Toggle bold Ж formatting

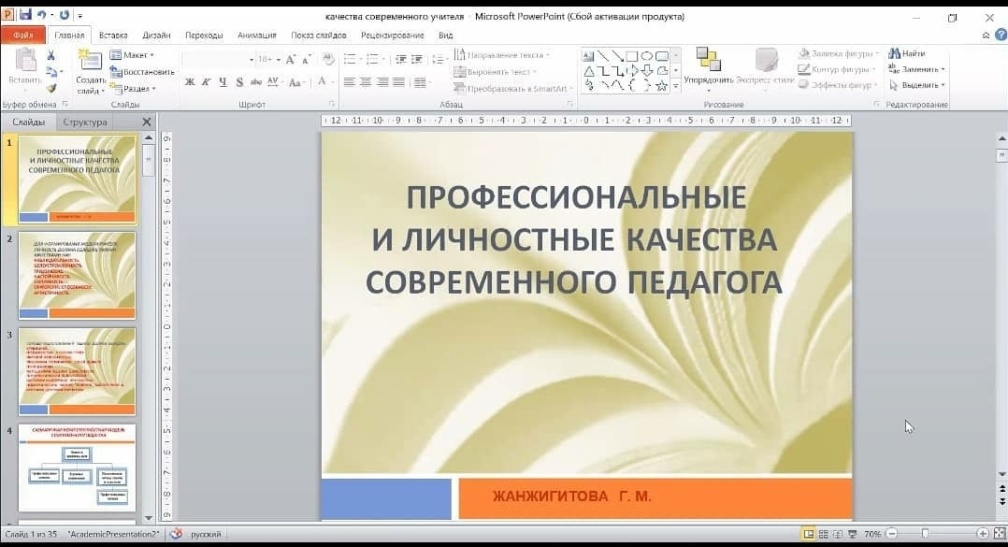coord(190,83)
